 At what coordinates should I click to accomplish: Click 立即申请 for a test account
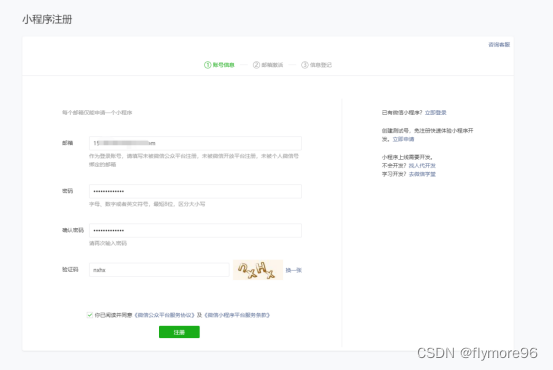tap(403, 139)
